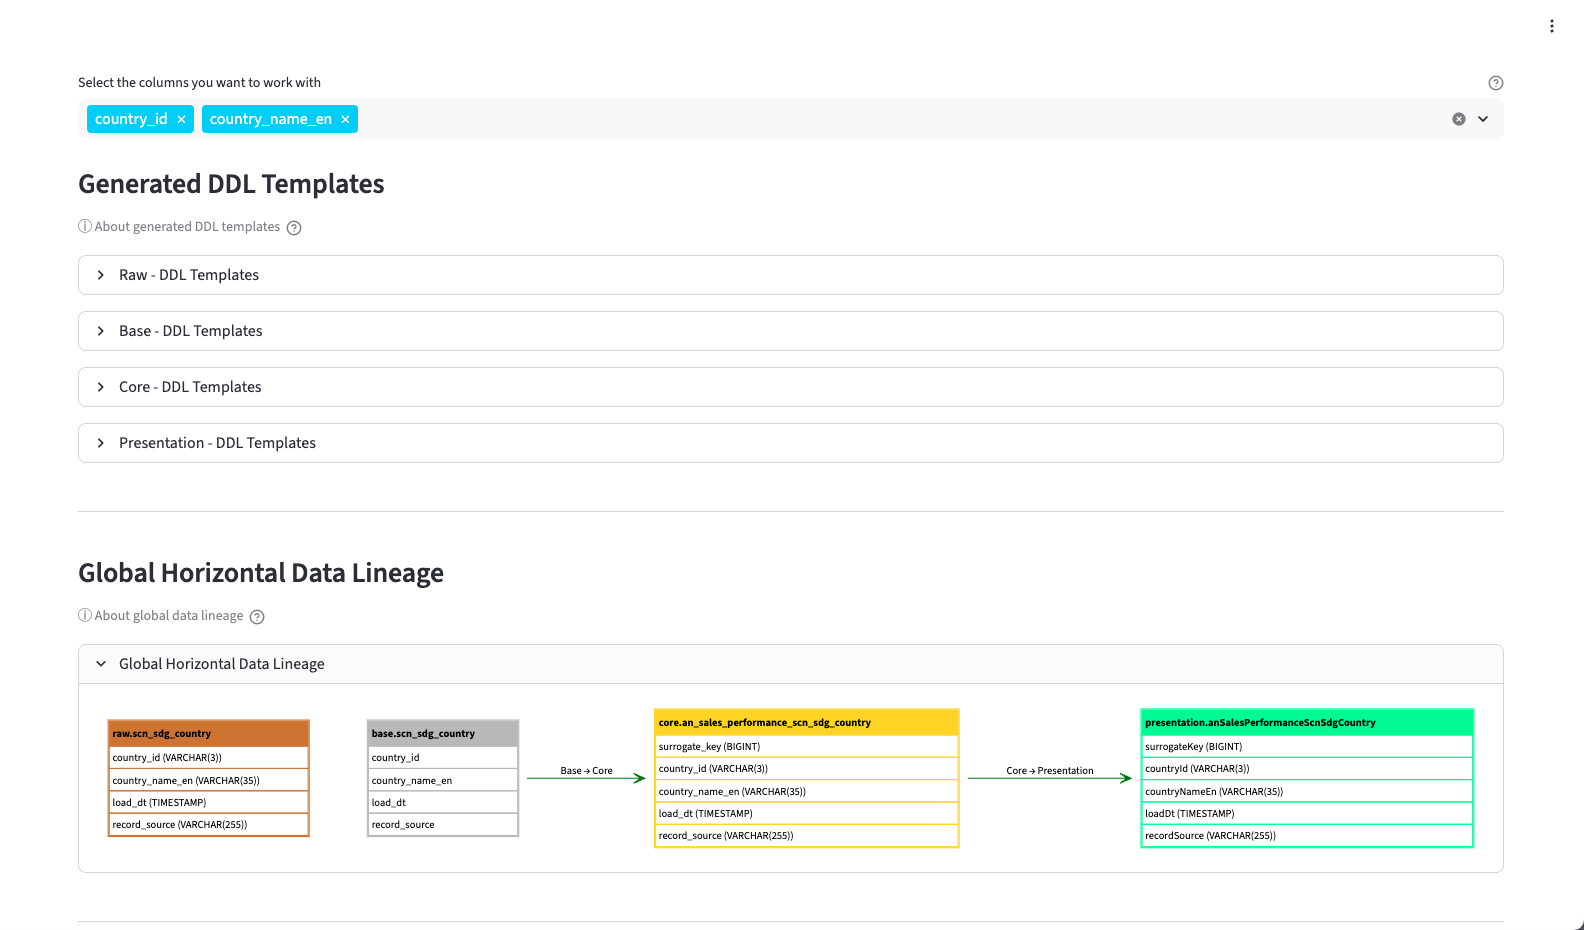Click help icon for column selection

[1496, 83]
